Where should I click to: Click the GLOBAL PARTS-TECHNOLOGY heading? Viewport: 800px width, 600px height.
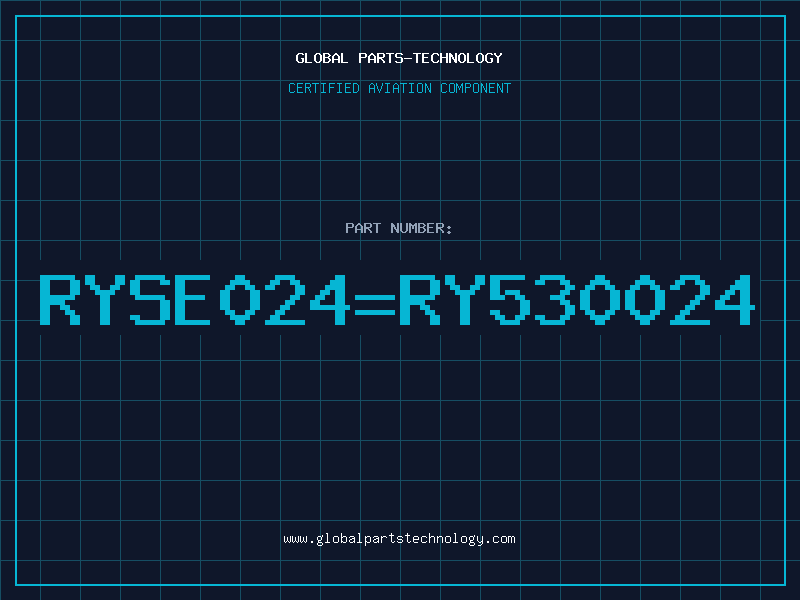coord(399,58)
